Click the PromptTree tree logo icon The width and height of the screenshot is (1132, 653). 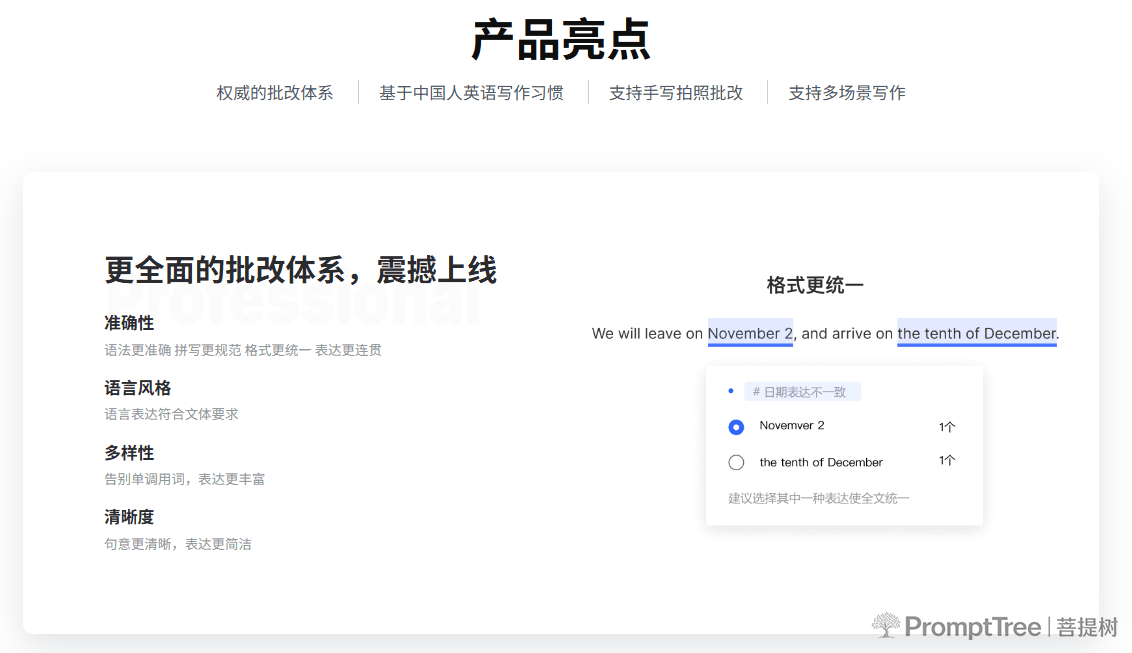click(x=886, y=626)
